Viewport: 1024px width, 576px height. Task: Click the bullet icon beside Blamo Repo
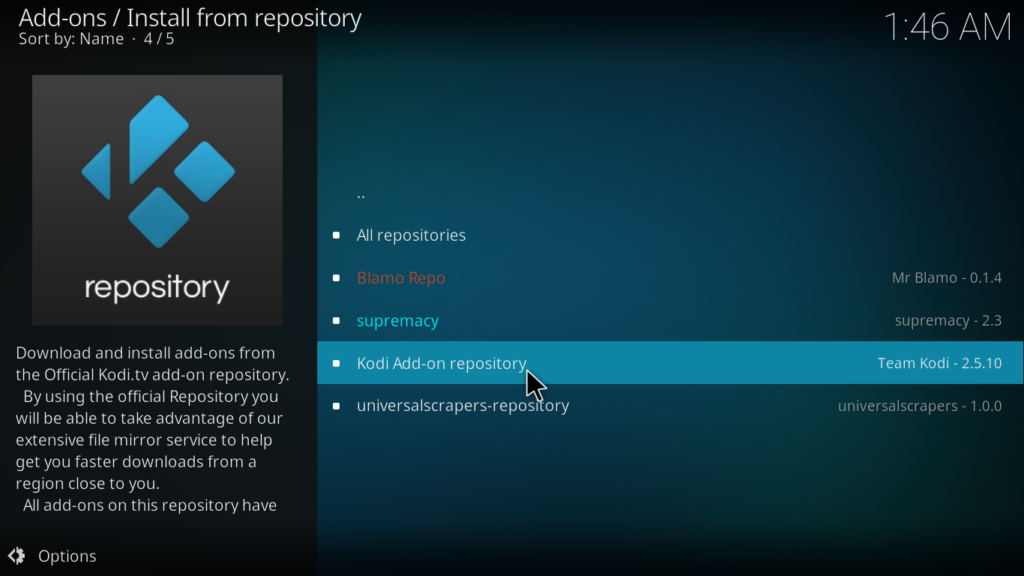pyautogui.click(x=336, y=278)
